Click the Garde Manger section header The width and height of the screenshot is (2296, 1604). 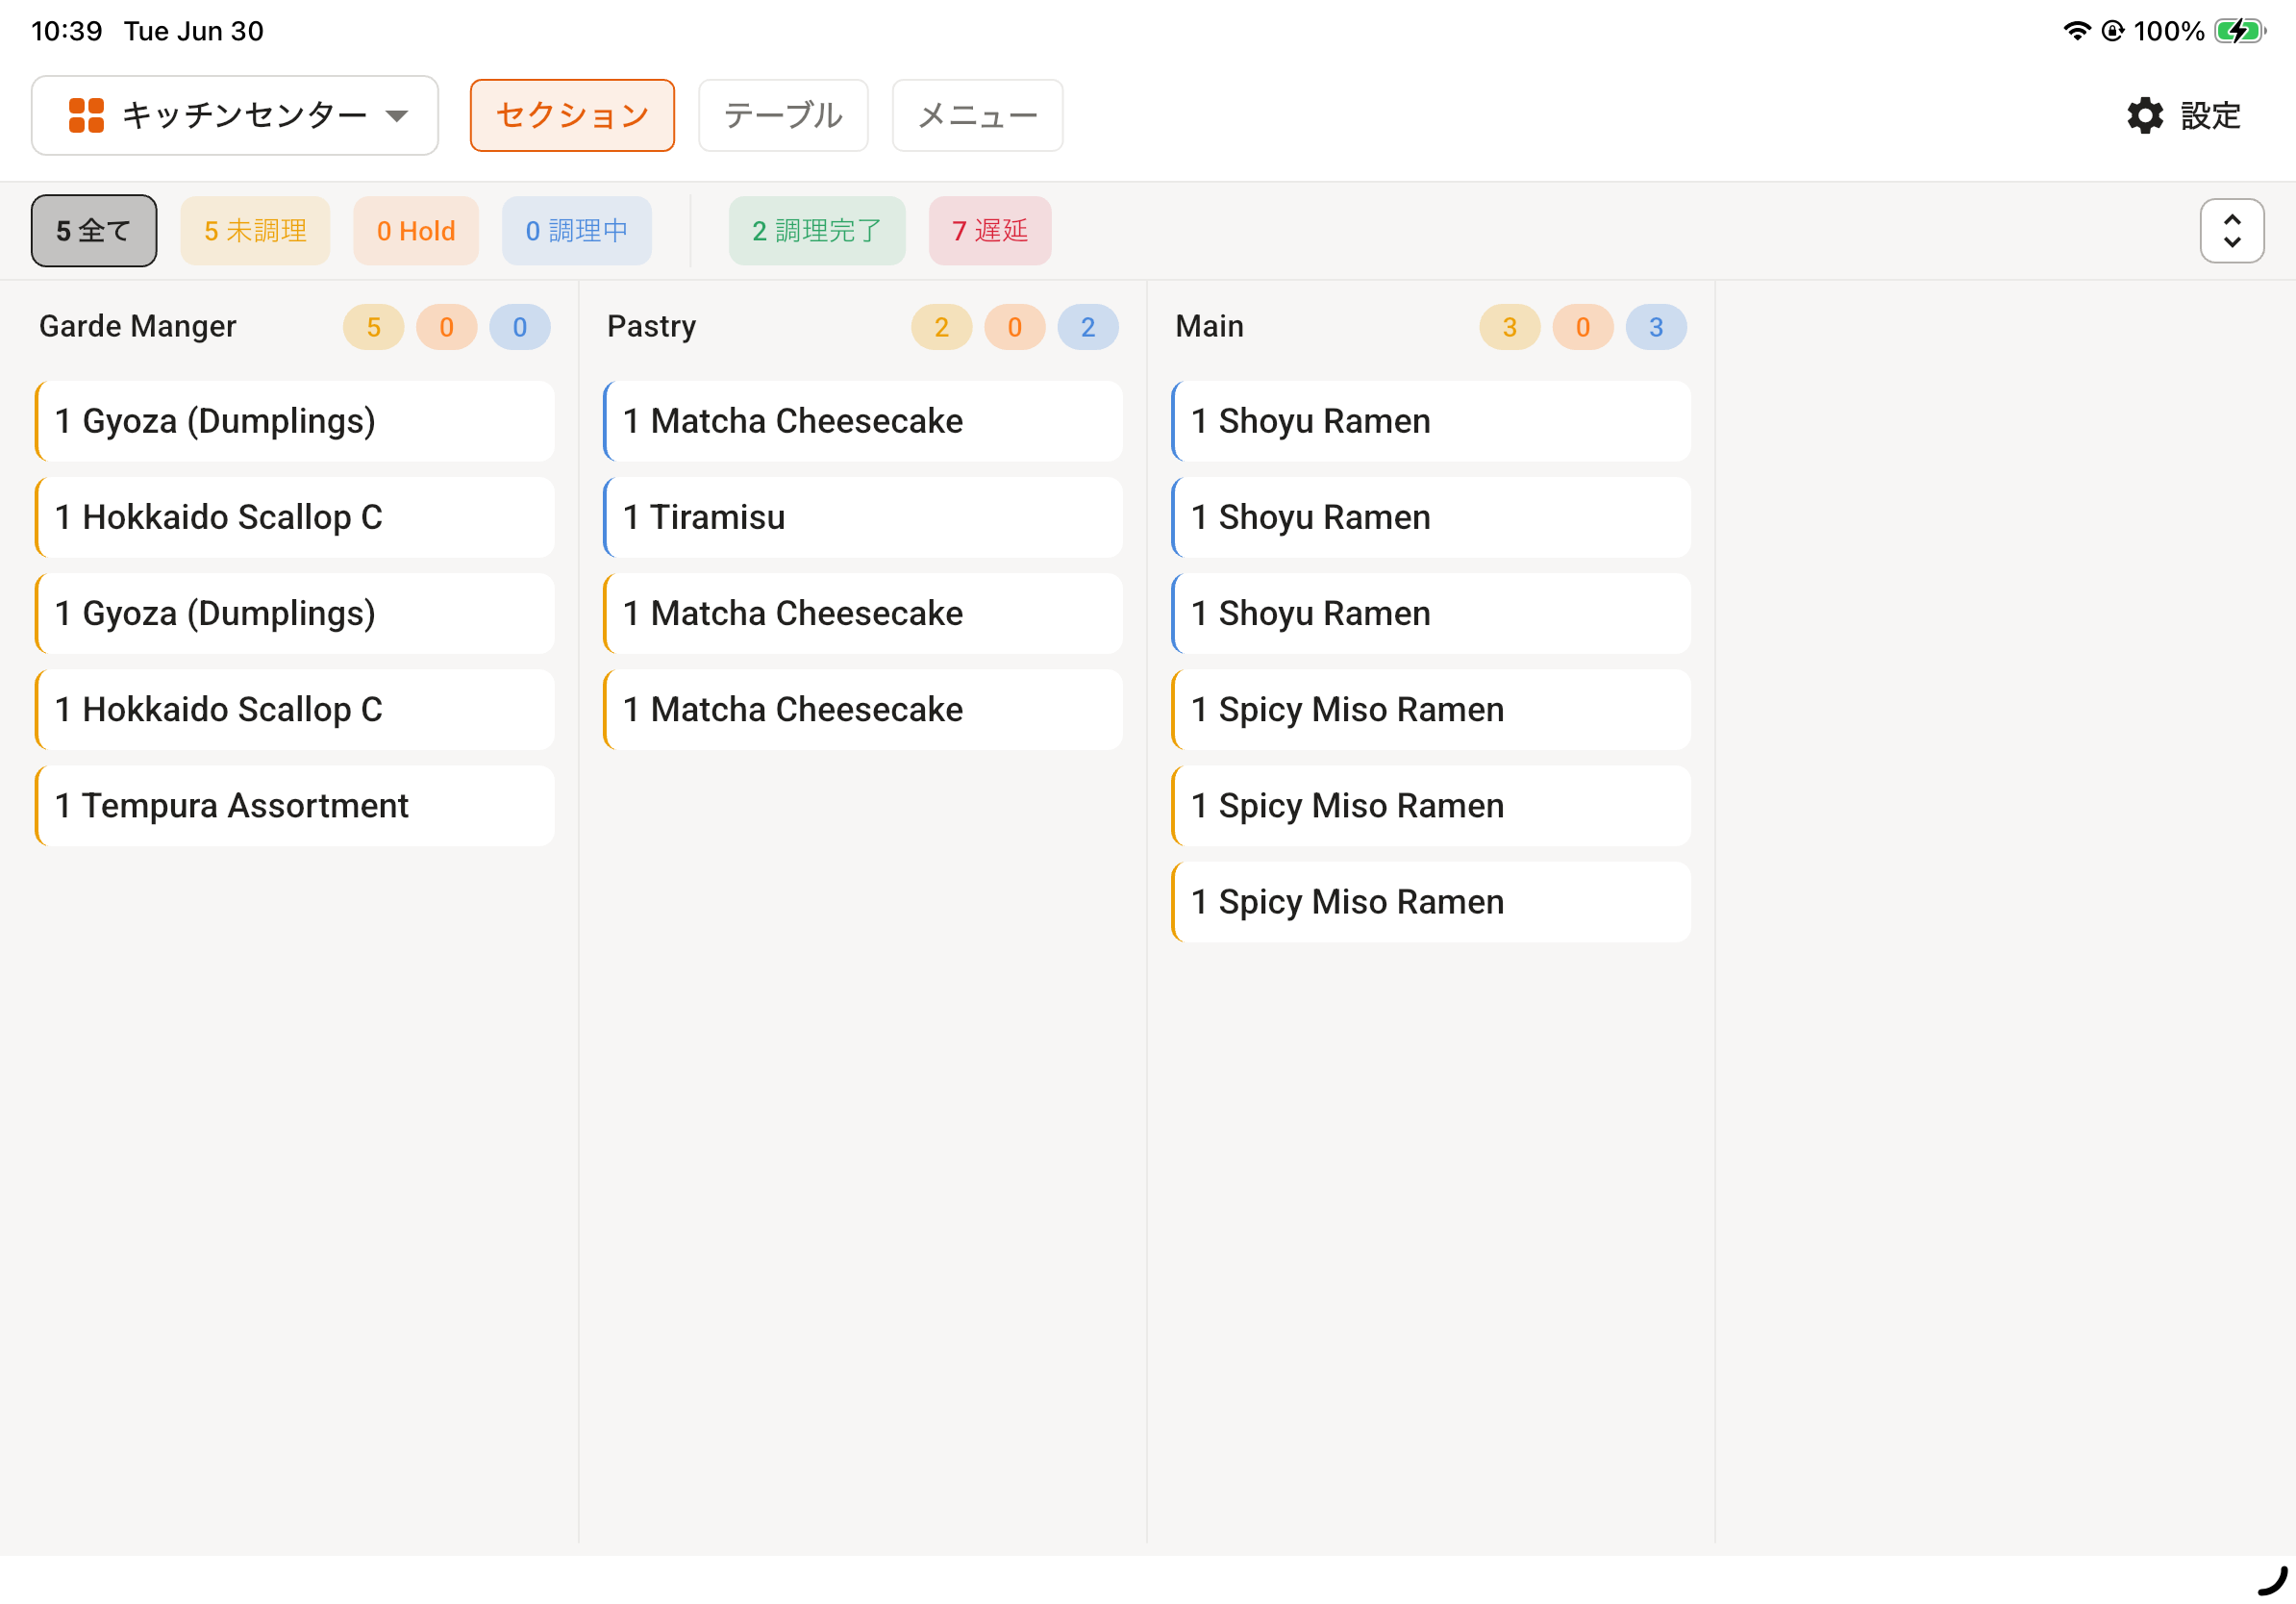coord(138,326)
